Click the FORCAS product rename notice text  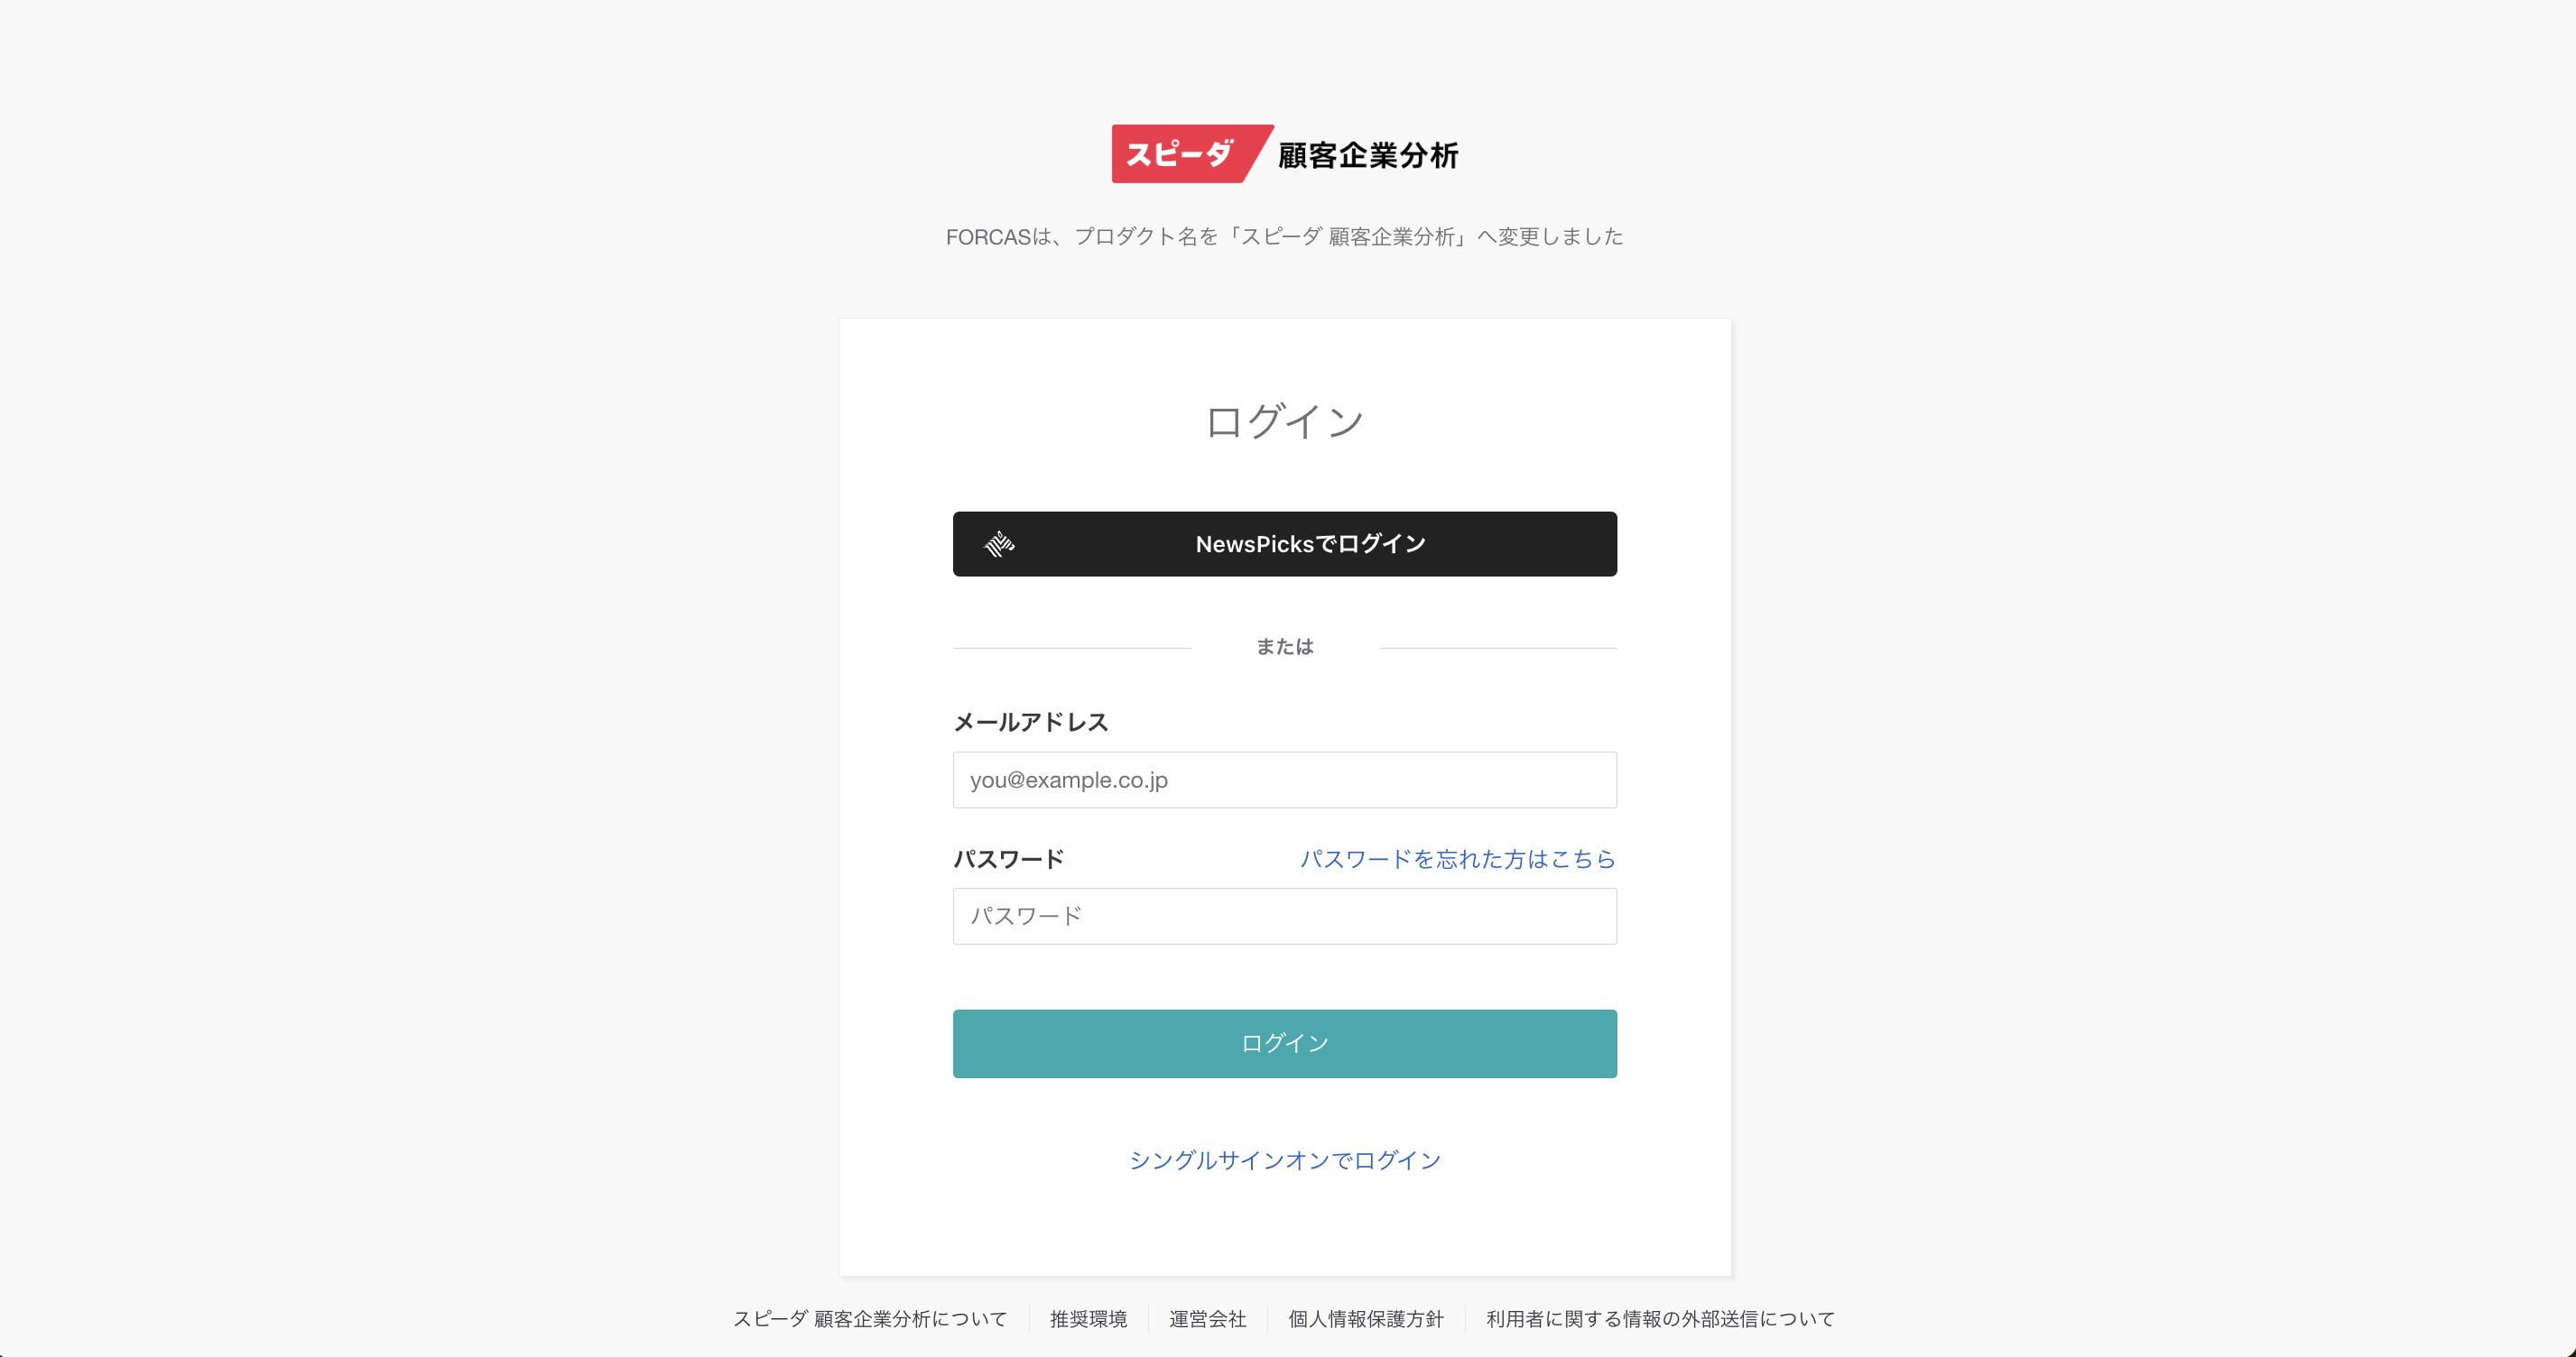1284,237
